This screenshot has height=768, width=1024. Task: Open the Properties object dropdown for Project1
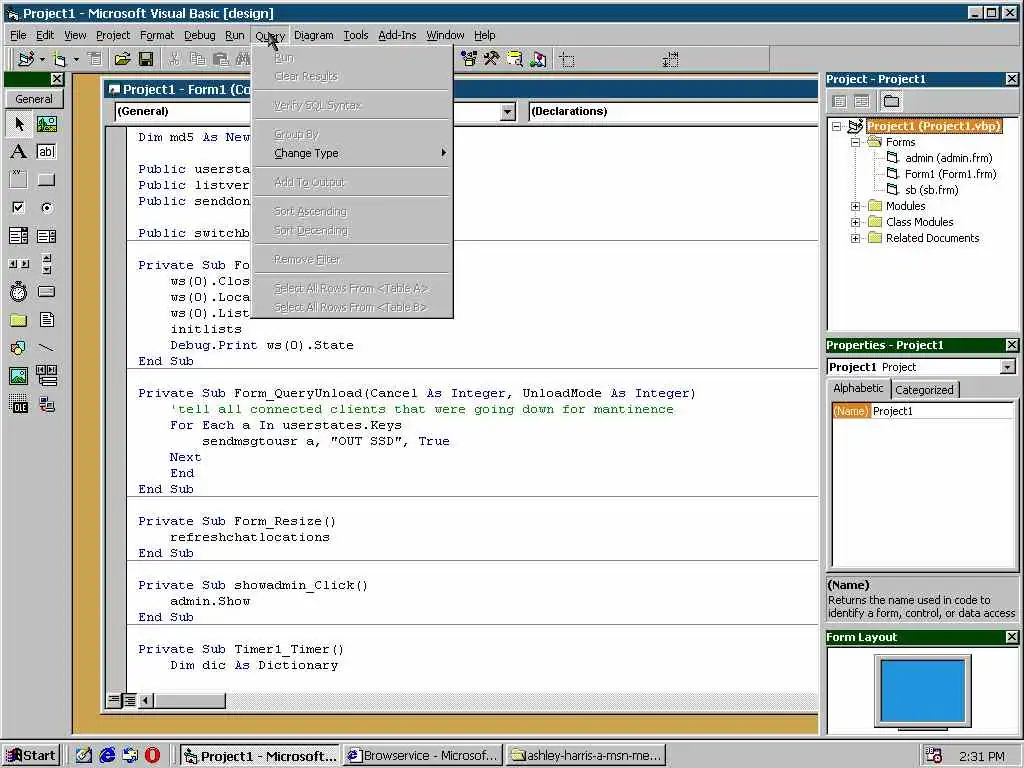tap(1008, 367)
